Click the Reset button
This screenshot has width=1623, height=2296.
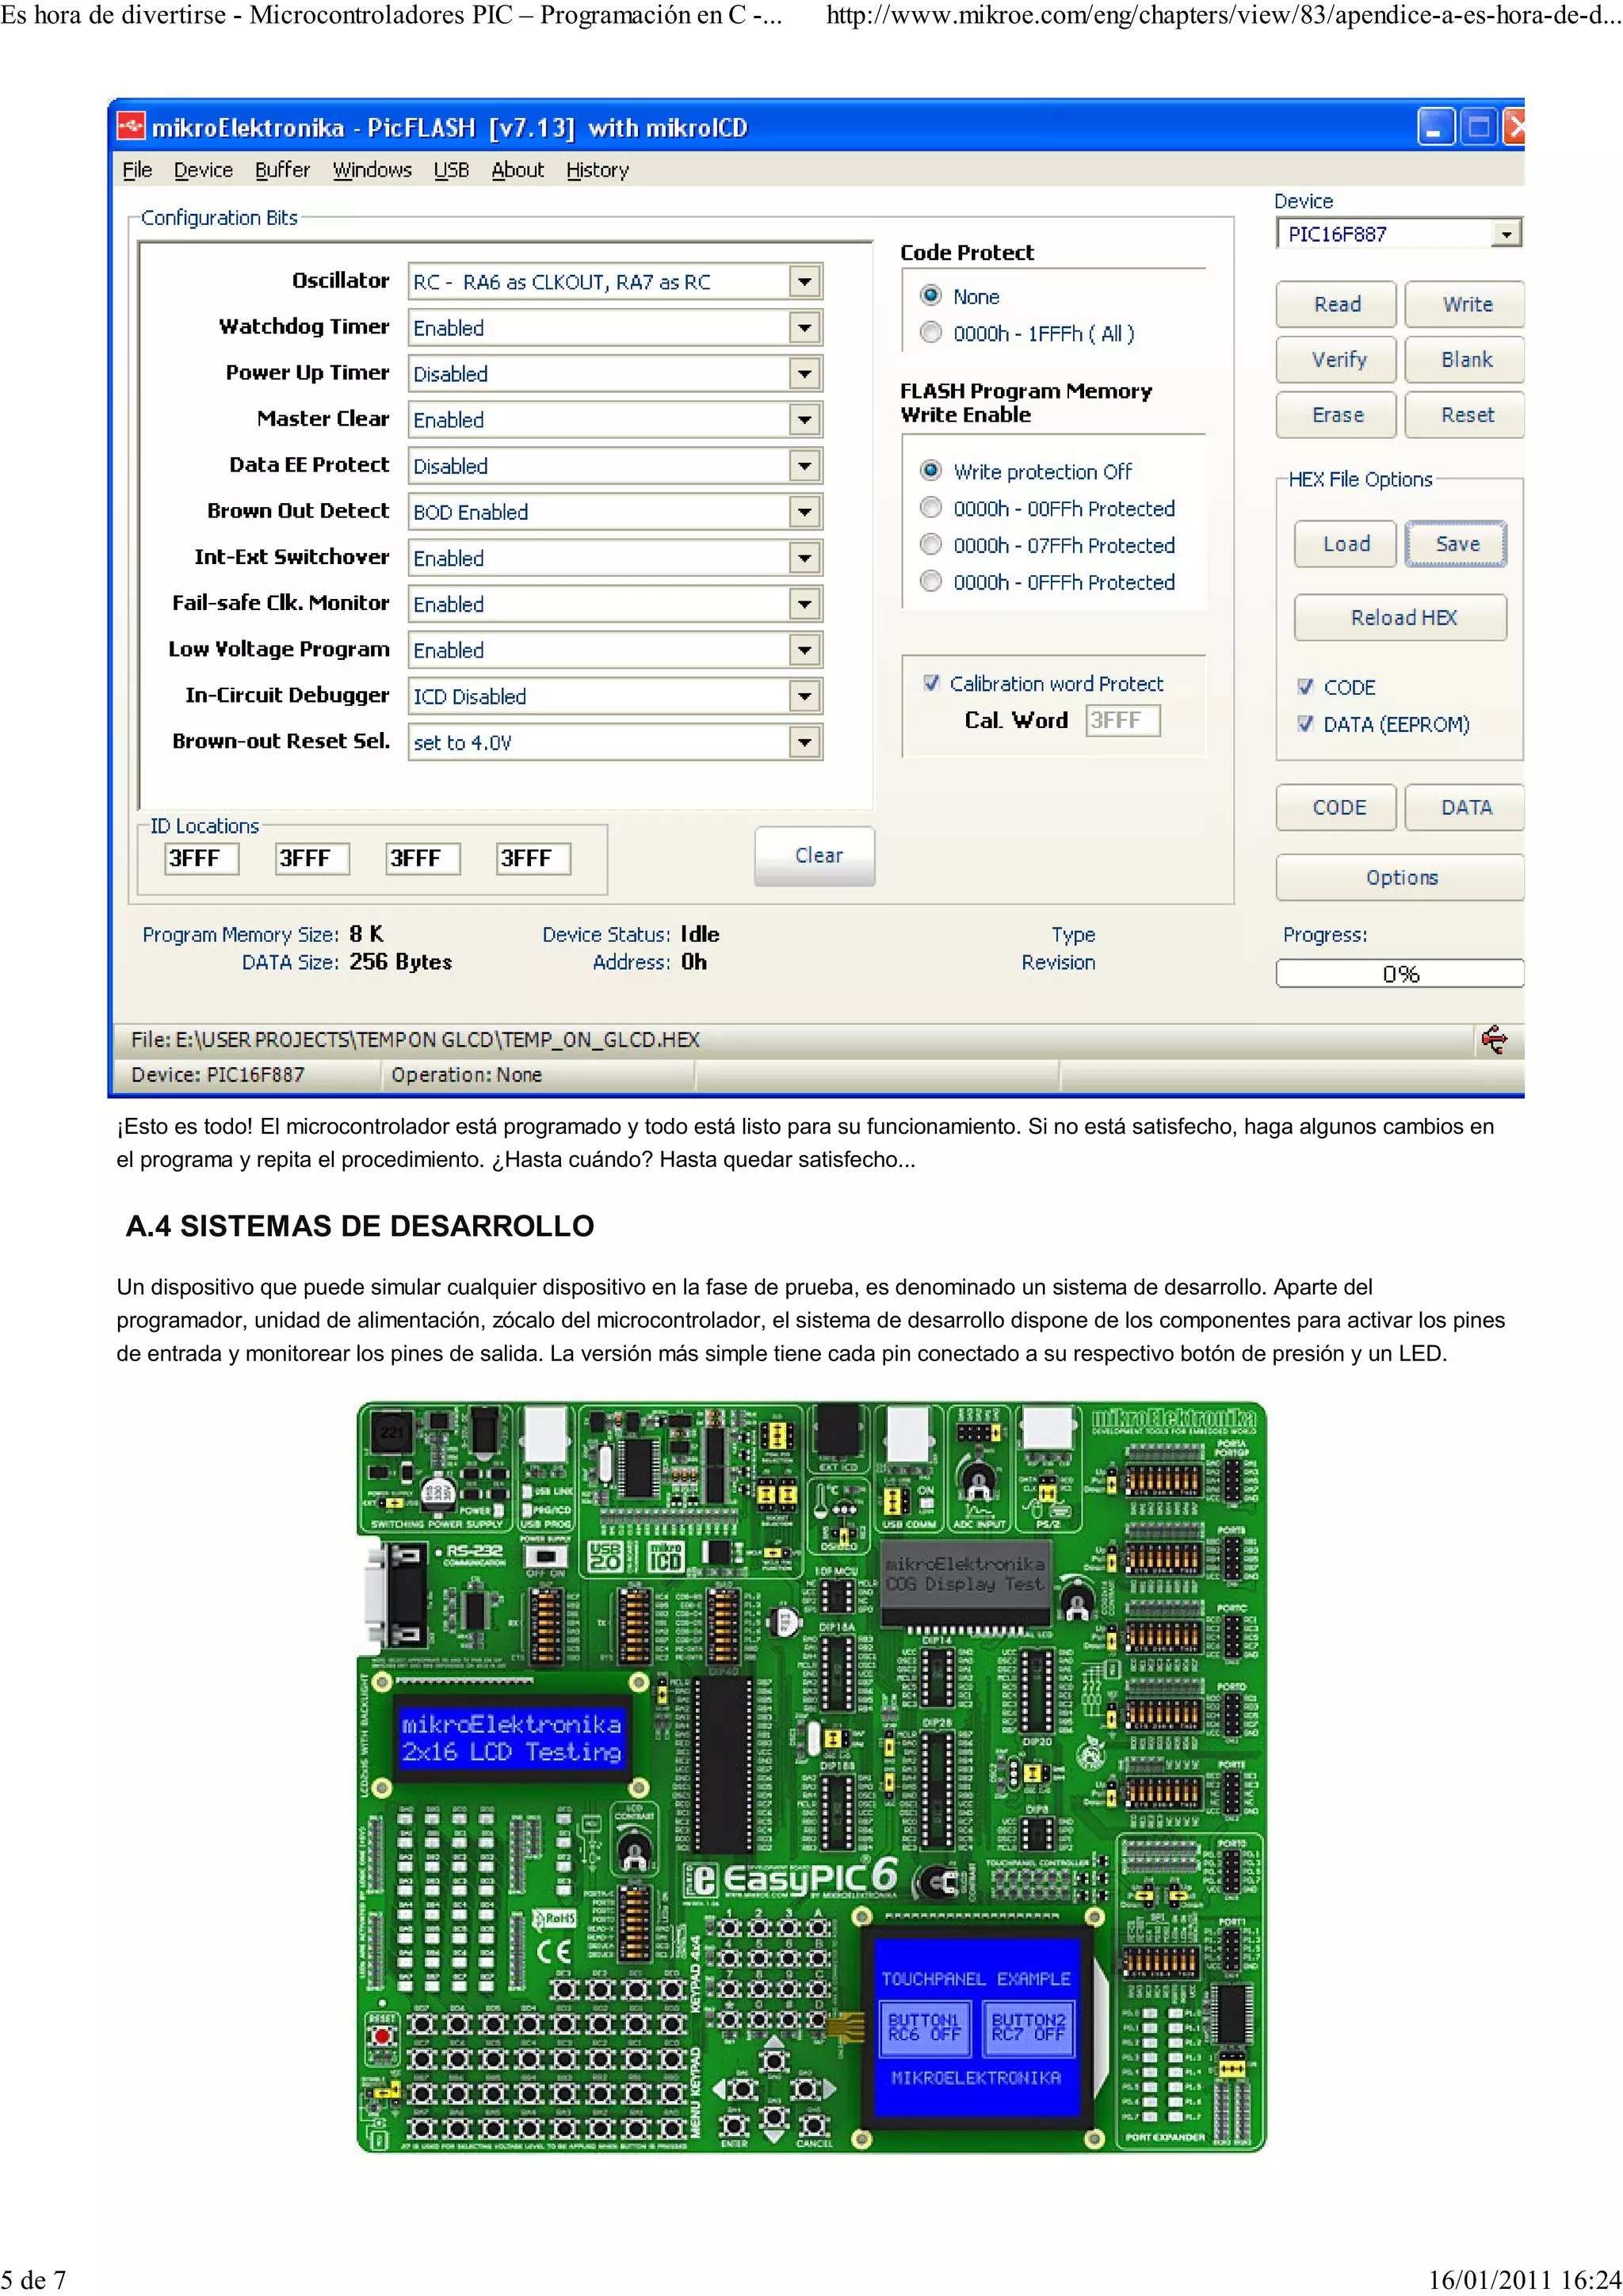click(x=1466, y=414)
